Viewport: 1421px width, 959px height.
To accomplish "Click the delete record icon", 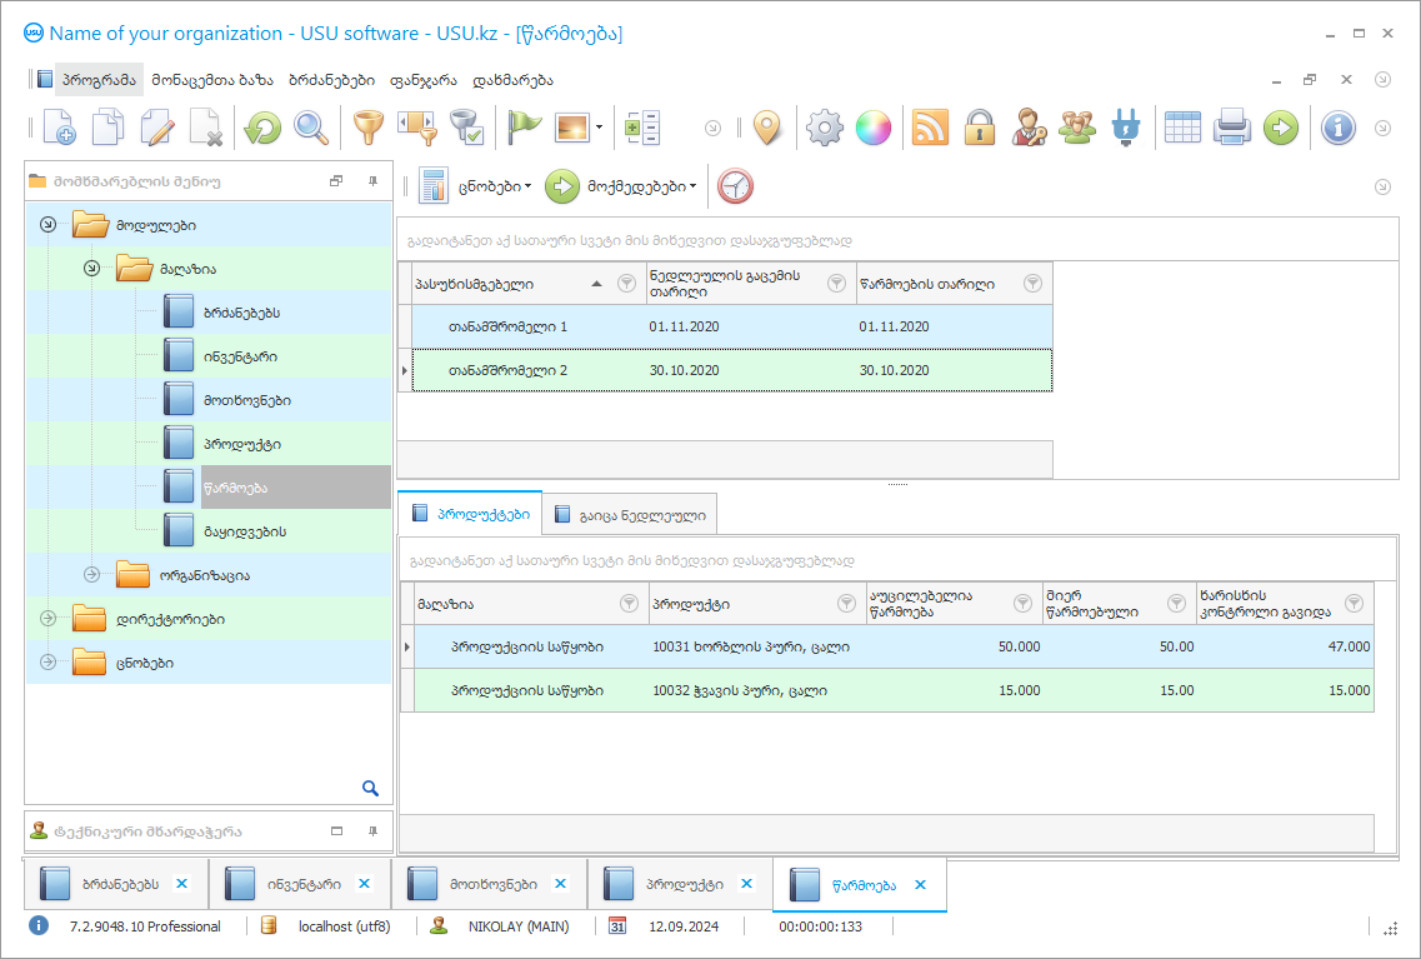I will coord(206,128).
